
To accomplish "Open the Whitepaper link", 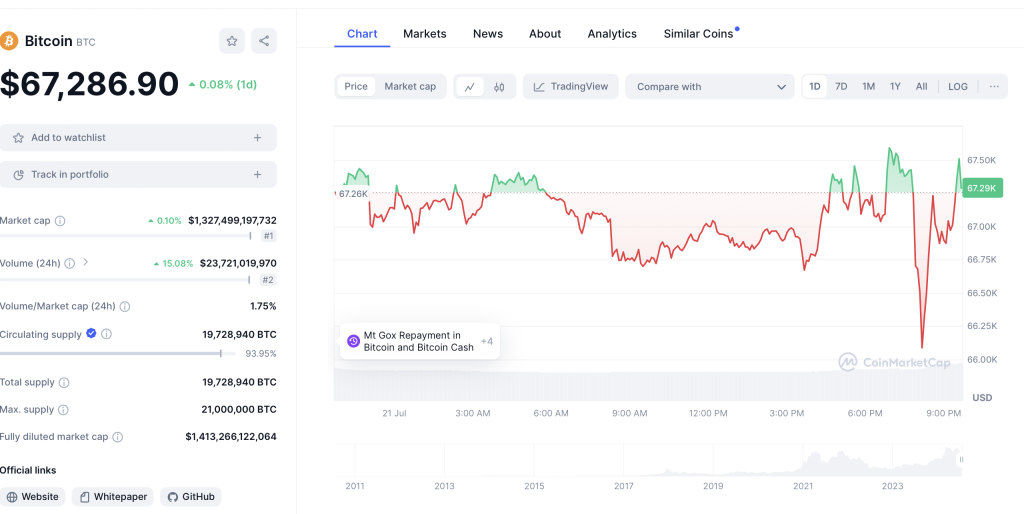I will pos(113,497).
